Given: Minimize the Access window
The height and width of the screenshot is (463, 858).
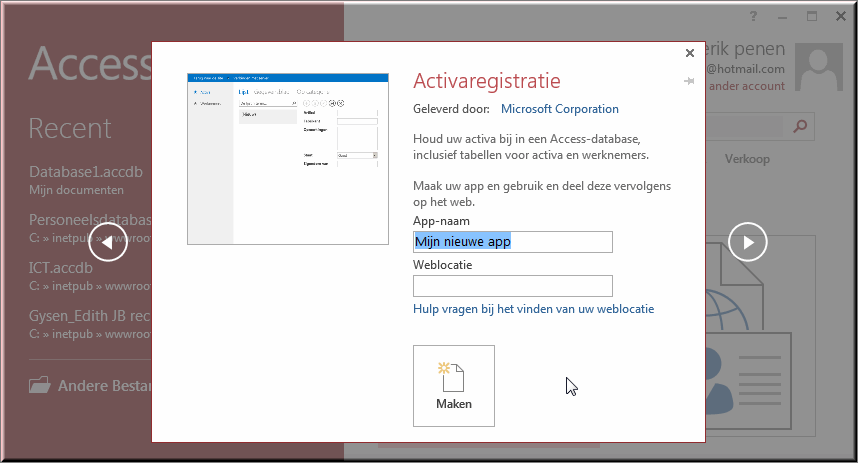Looking at the screenshot, I should point(782,17).
